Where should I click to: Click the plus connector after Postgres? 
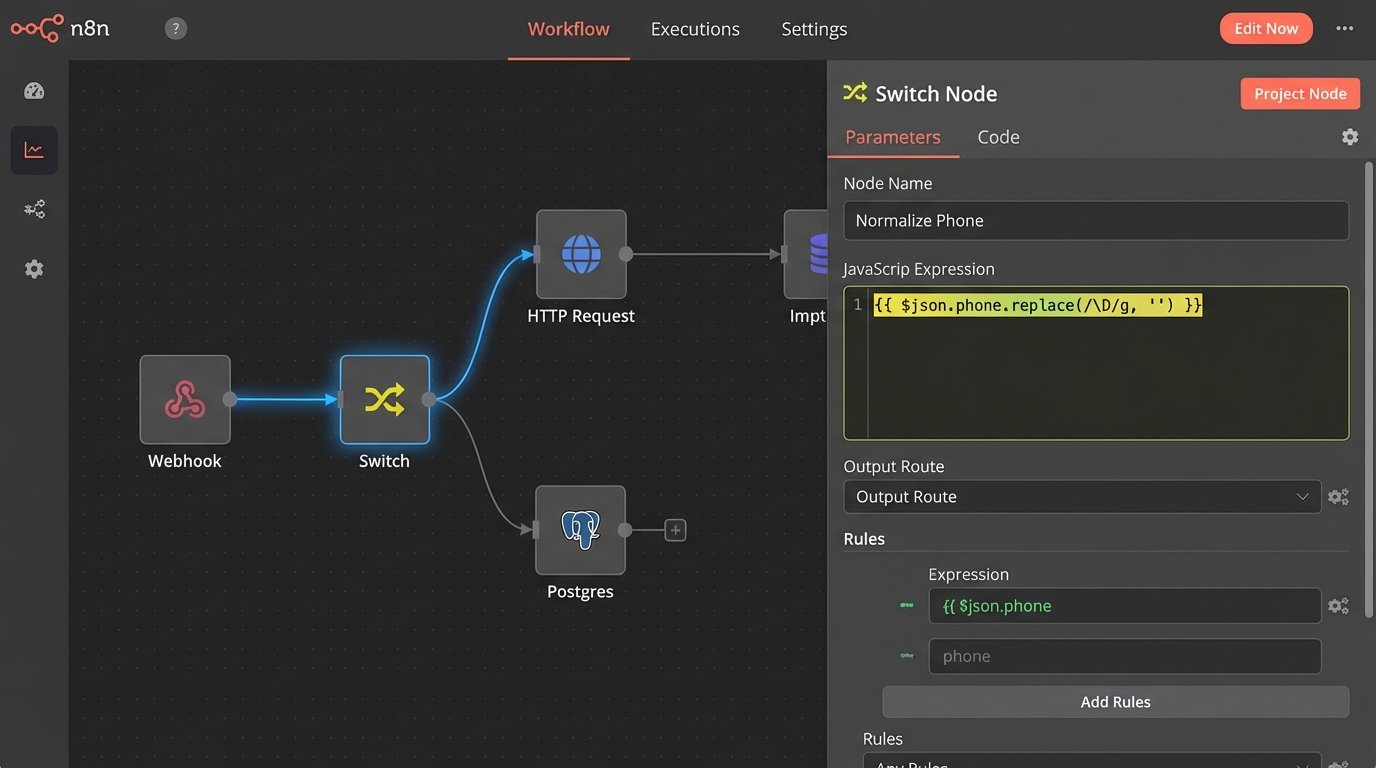tap(675, 530)
